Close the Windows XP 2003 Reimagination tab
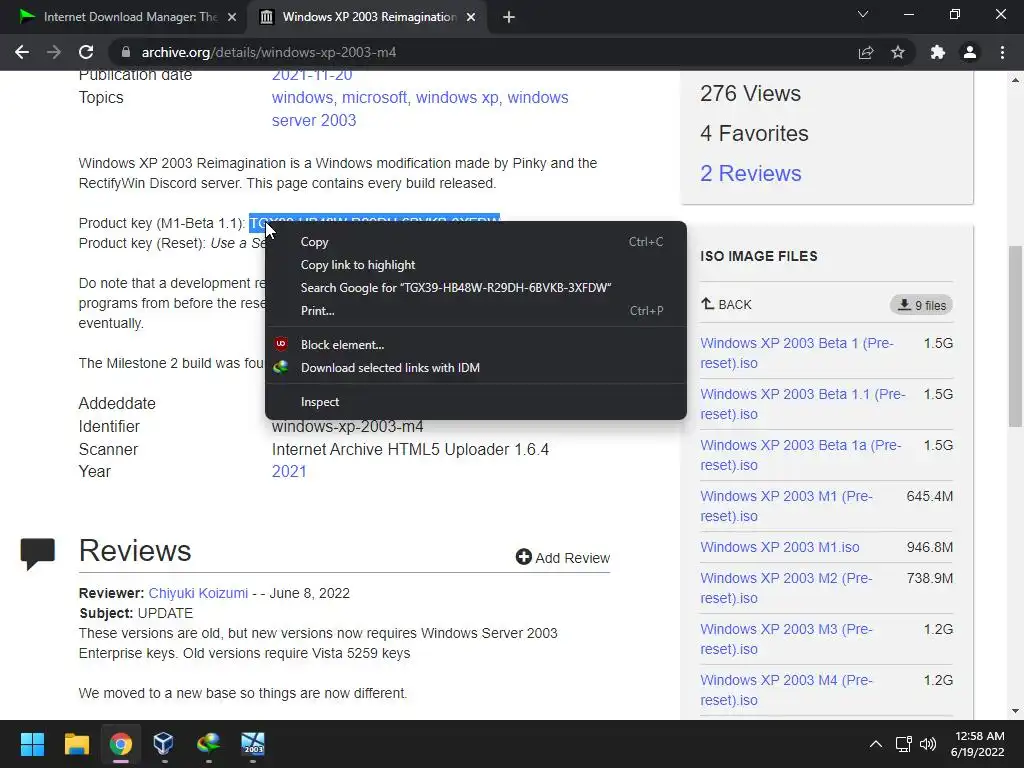The width and height of the screenshot is (1024, 768). click(471, 18)
